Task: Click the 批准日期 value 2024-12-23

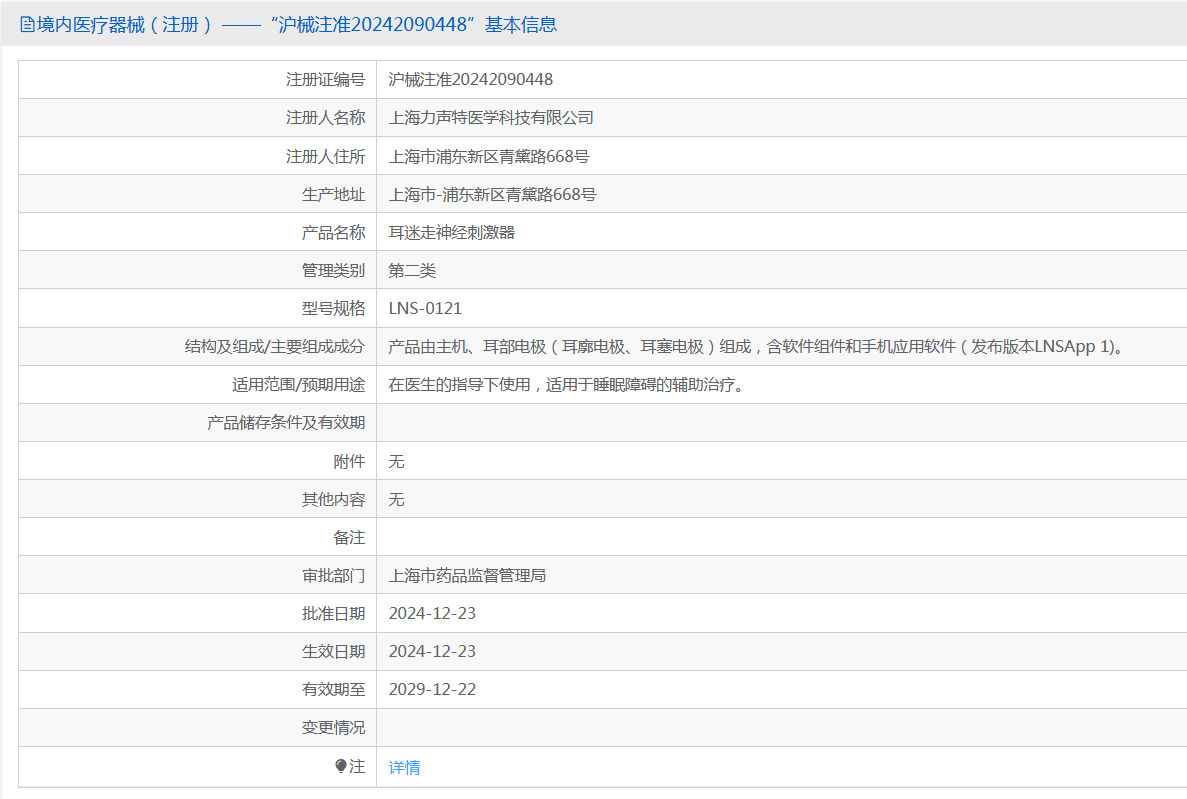Action: point(431,613)
